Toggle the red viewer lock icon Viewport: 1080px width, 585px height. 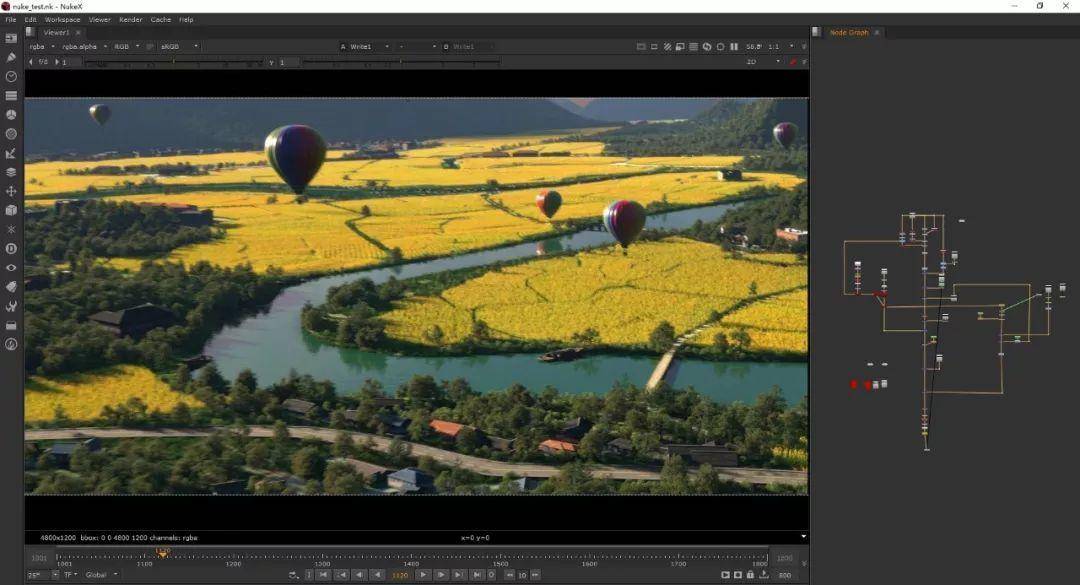coord(793,62)
